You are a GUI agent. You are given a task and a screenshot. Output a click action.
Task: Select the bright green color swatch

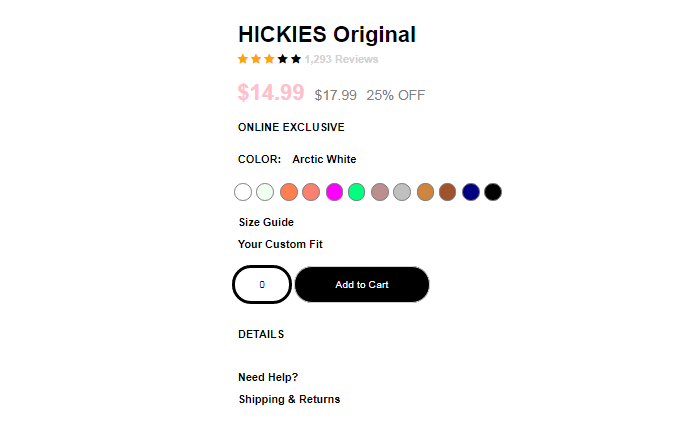tap(357, 192)
